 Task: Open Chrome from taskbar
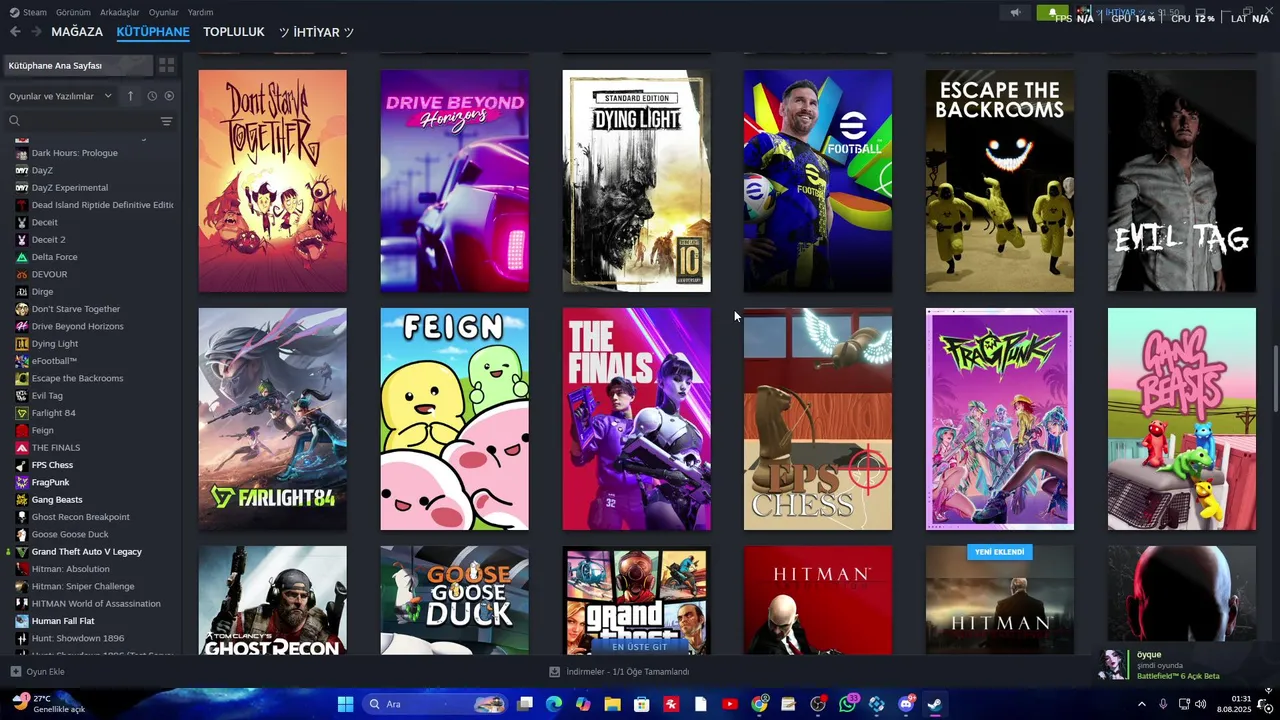(x=759, y=704)
